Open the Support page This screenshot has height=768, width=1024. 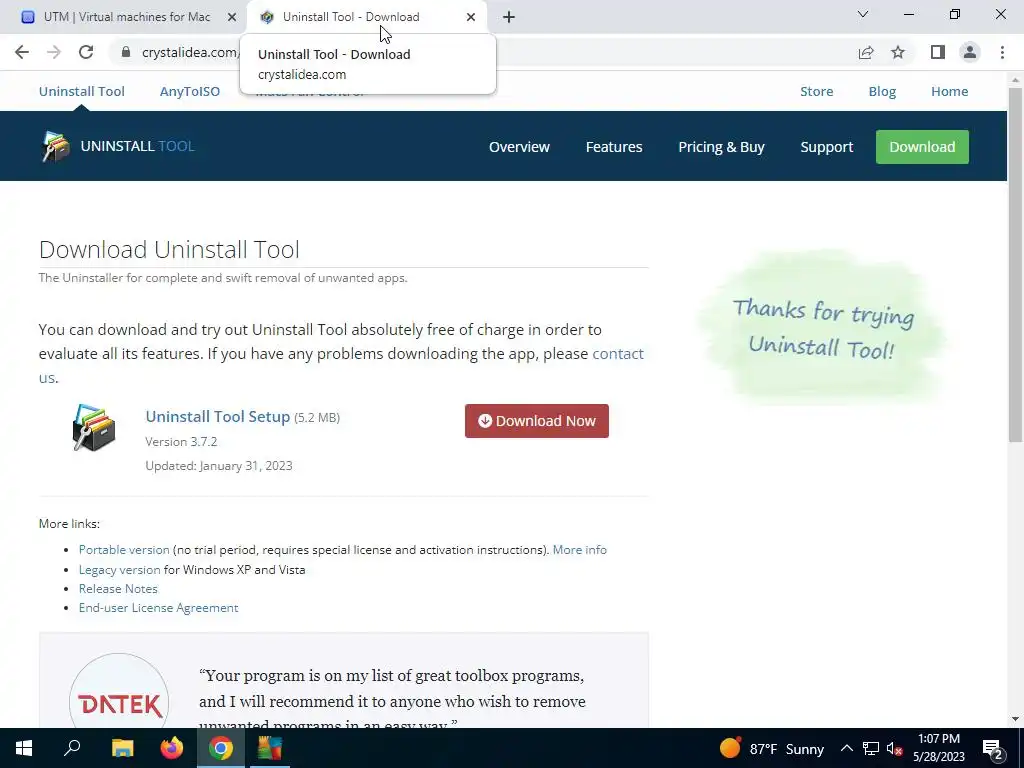(827, 147)
